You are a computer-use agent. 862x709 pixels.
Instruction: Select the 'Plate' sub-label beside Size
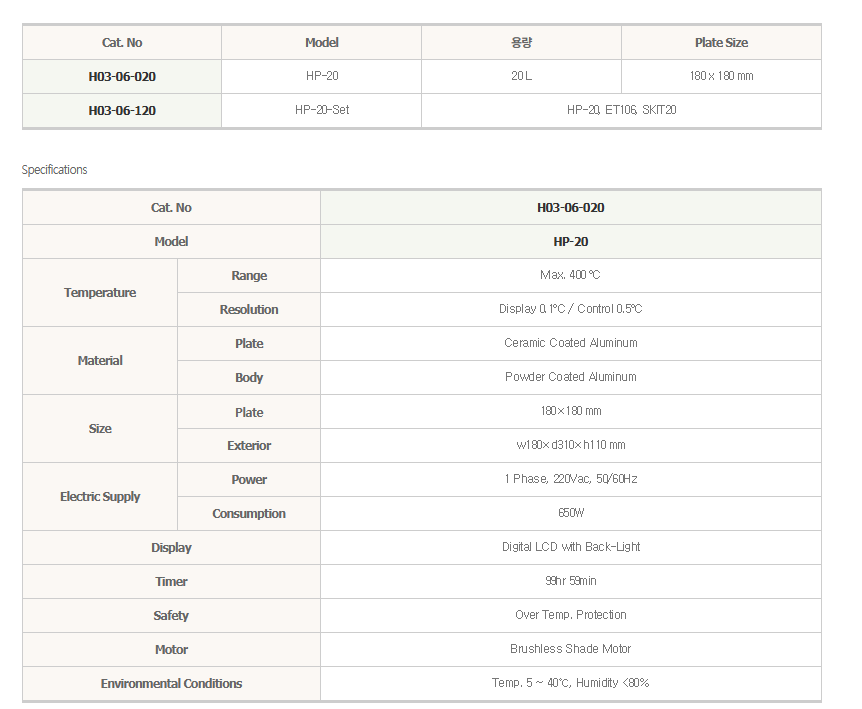click(x=249, y=412)
